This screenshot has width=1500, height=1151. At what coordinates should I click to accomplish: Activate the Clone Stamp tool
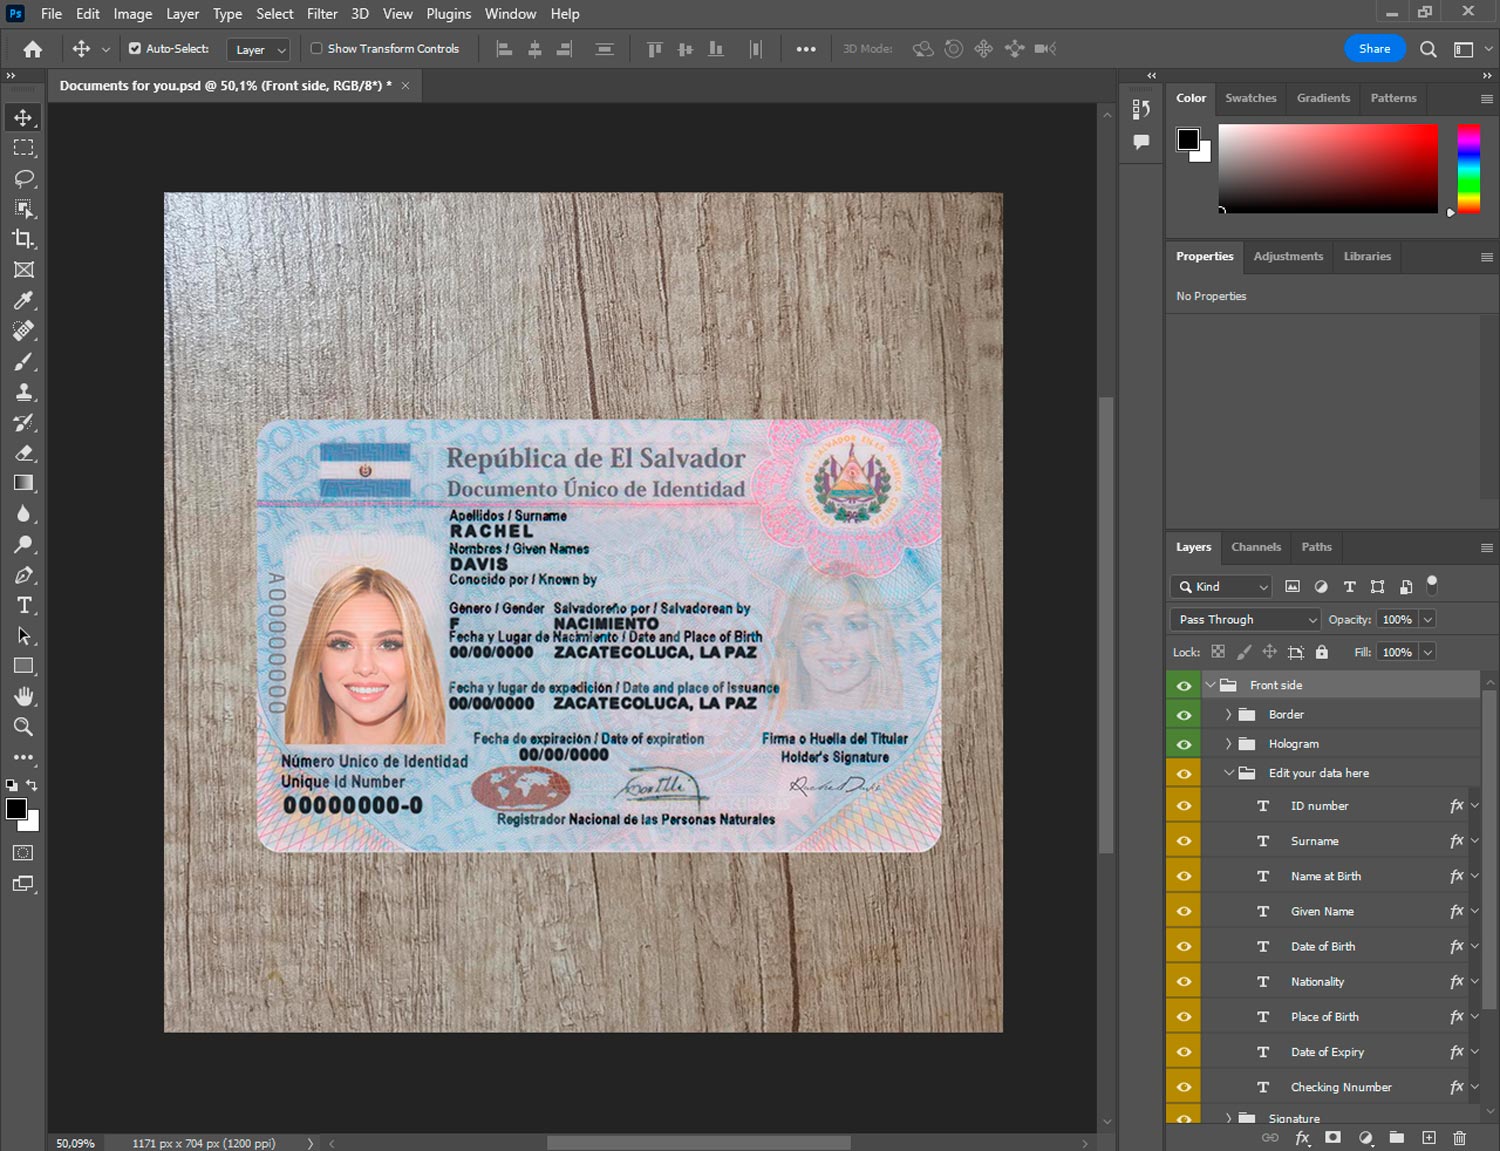coord(24,392)
